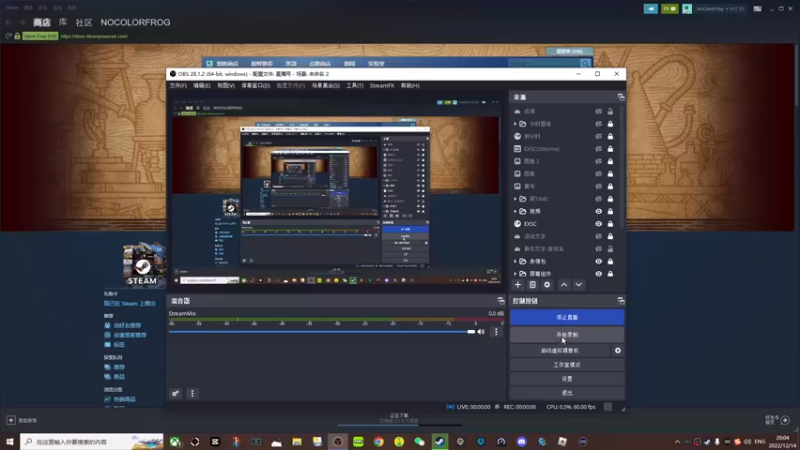Open OBS 编辑(E) menu
This screenshot has width=800, height=450.
tap(202, 86)
